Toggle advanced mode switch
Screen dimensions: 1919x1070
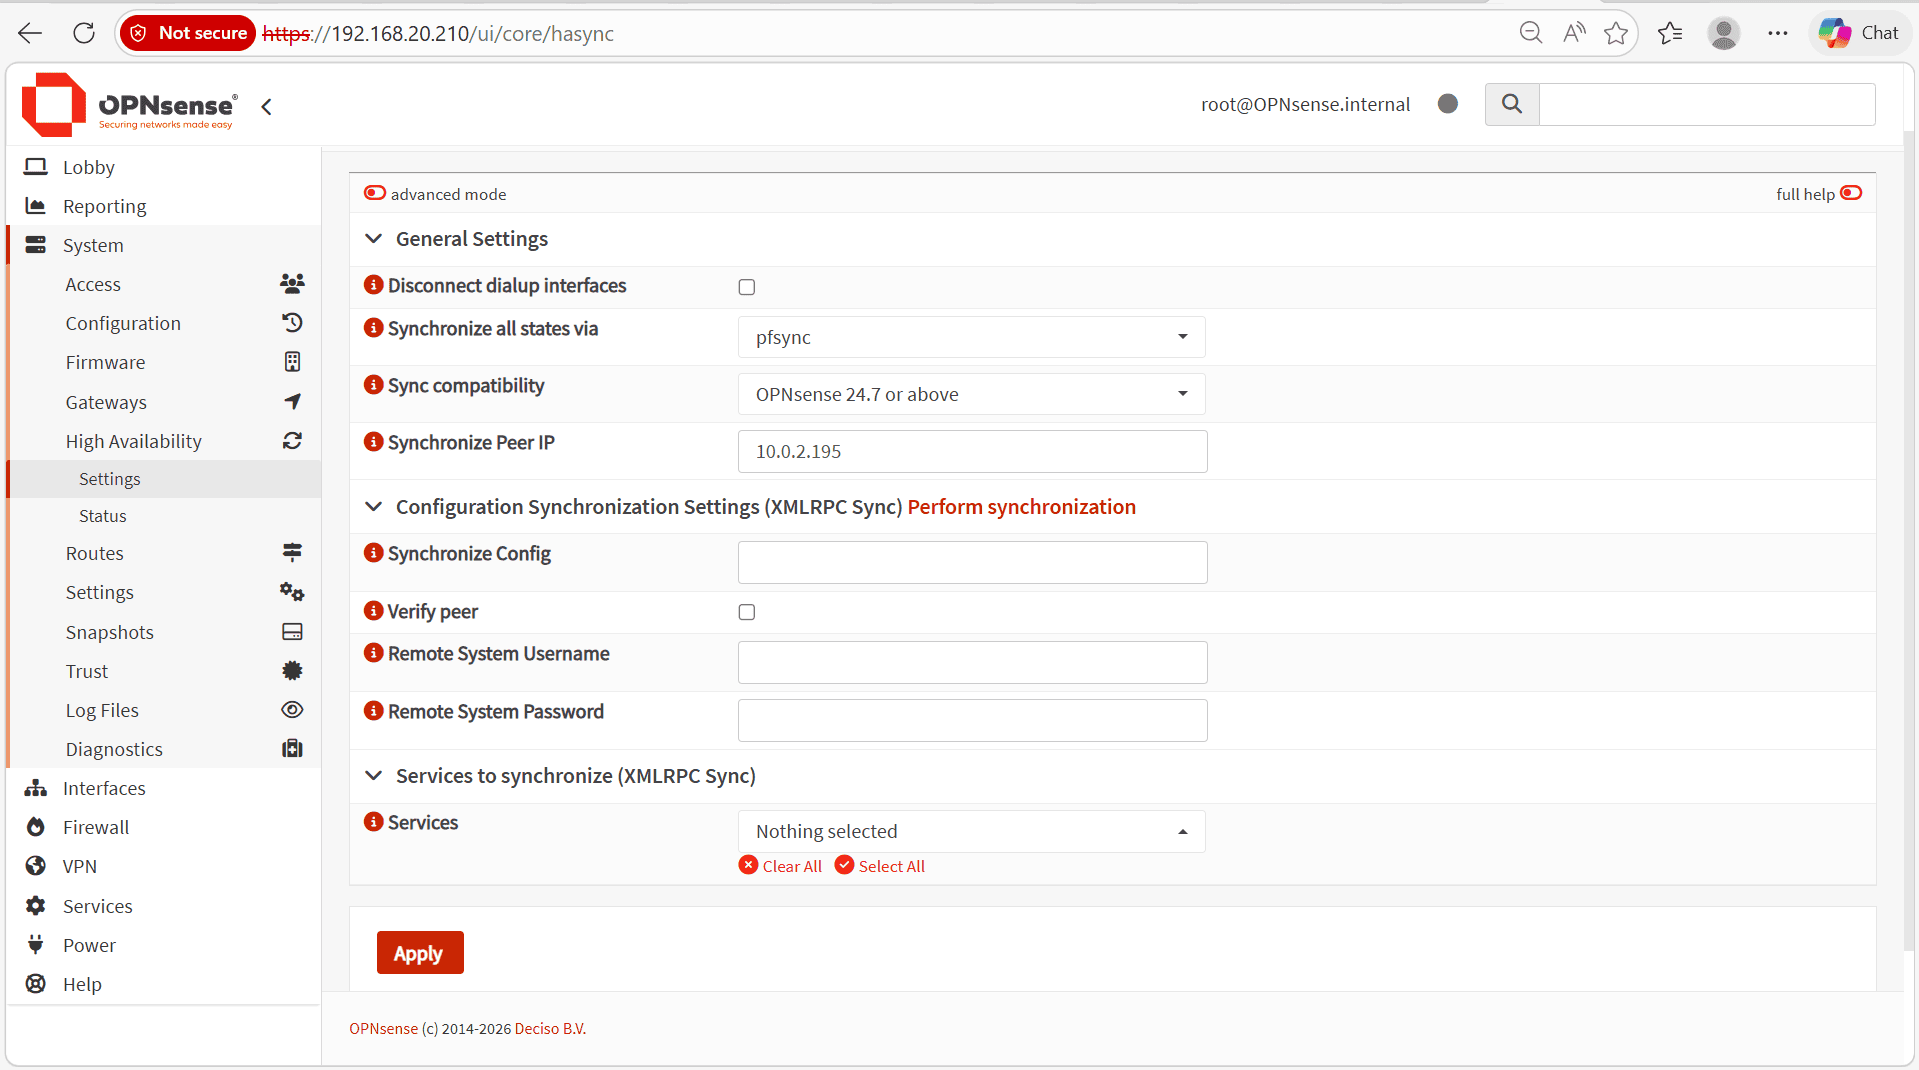tap(375, 193)
